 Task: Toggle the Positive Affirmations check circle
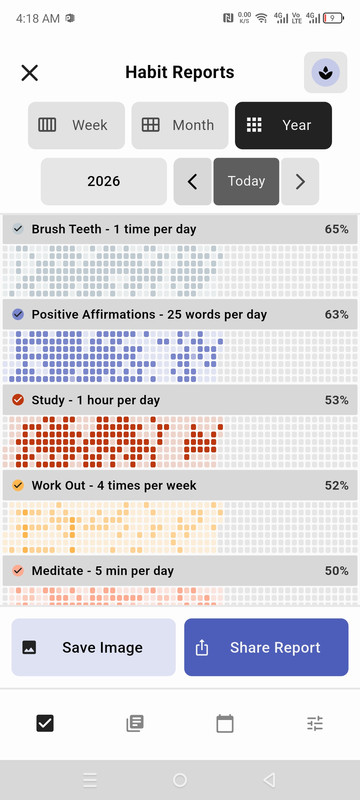[x=18, y=314]
